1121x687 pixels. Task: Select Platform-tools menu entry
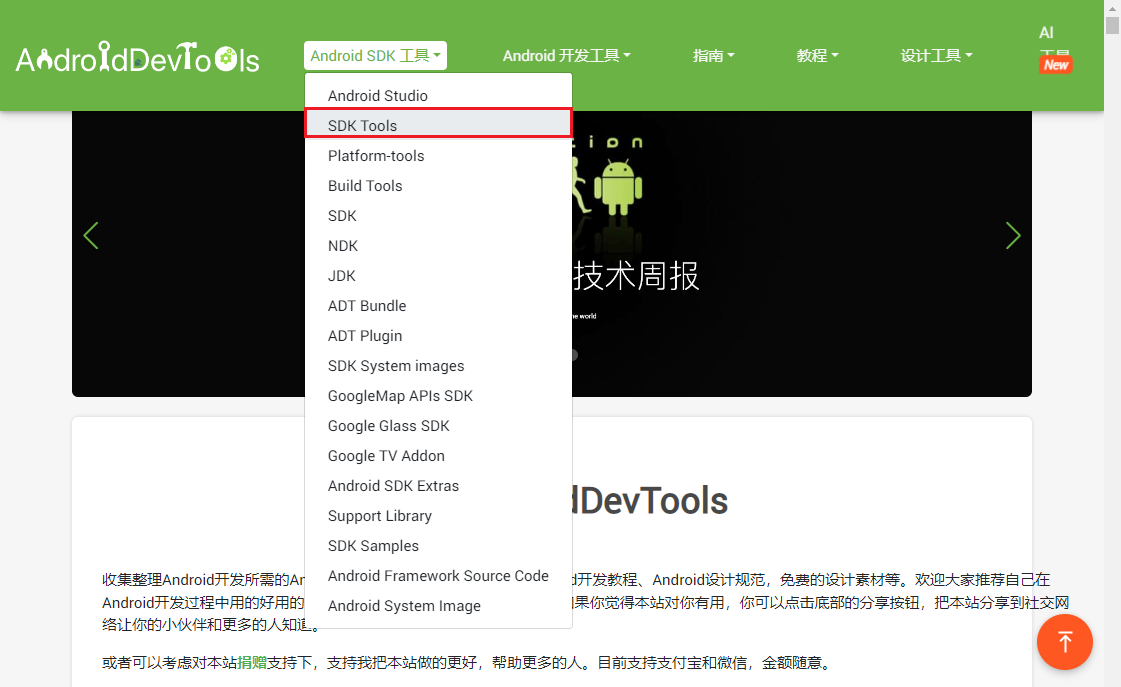(x=438, y=156)
